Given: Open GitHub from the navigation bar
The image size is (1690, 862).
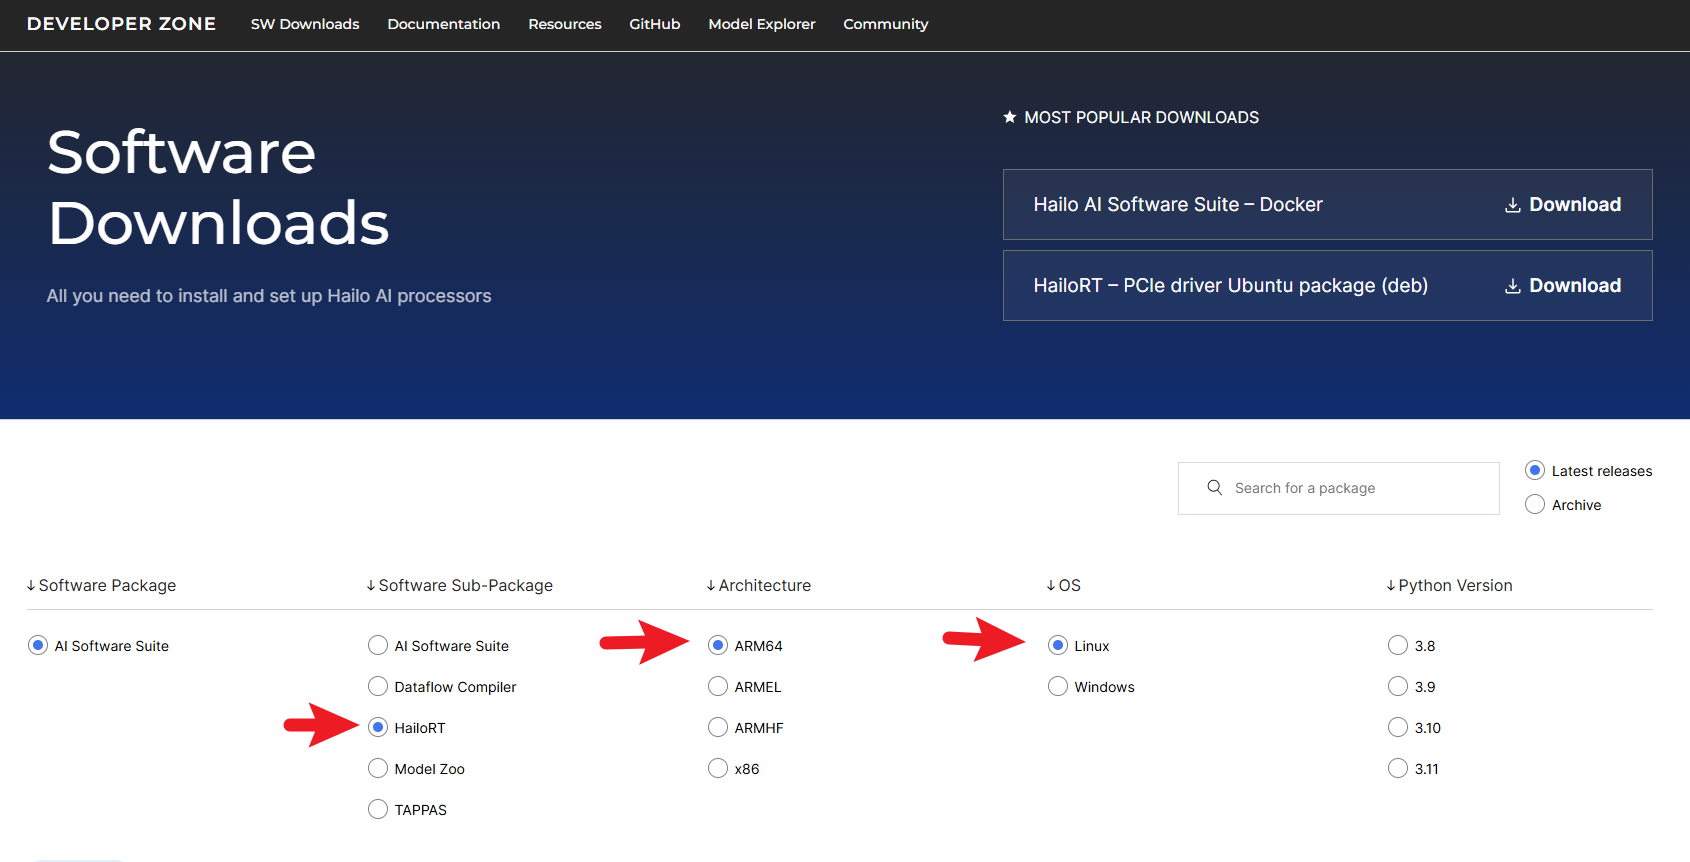Looking at the screenshot, I should 655,24.
